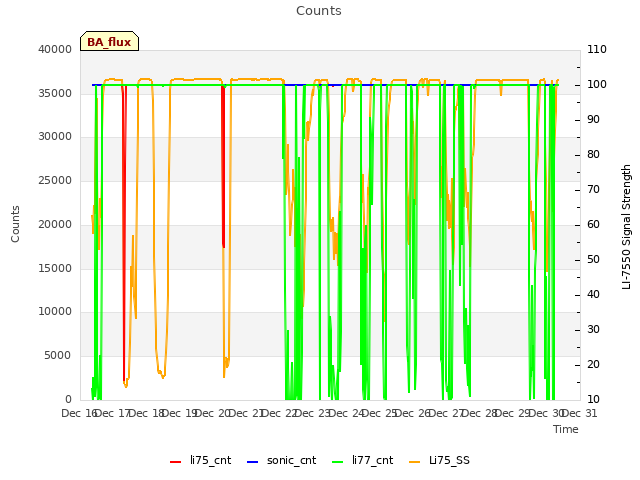Click the 20000 tick on left axis
This screenshot has width=640, height=480.
point(55,224)
